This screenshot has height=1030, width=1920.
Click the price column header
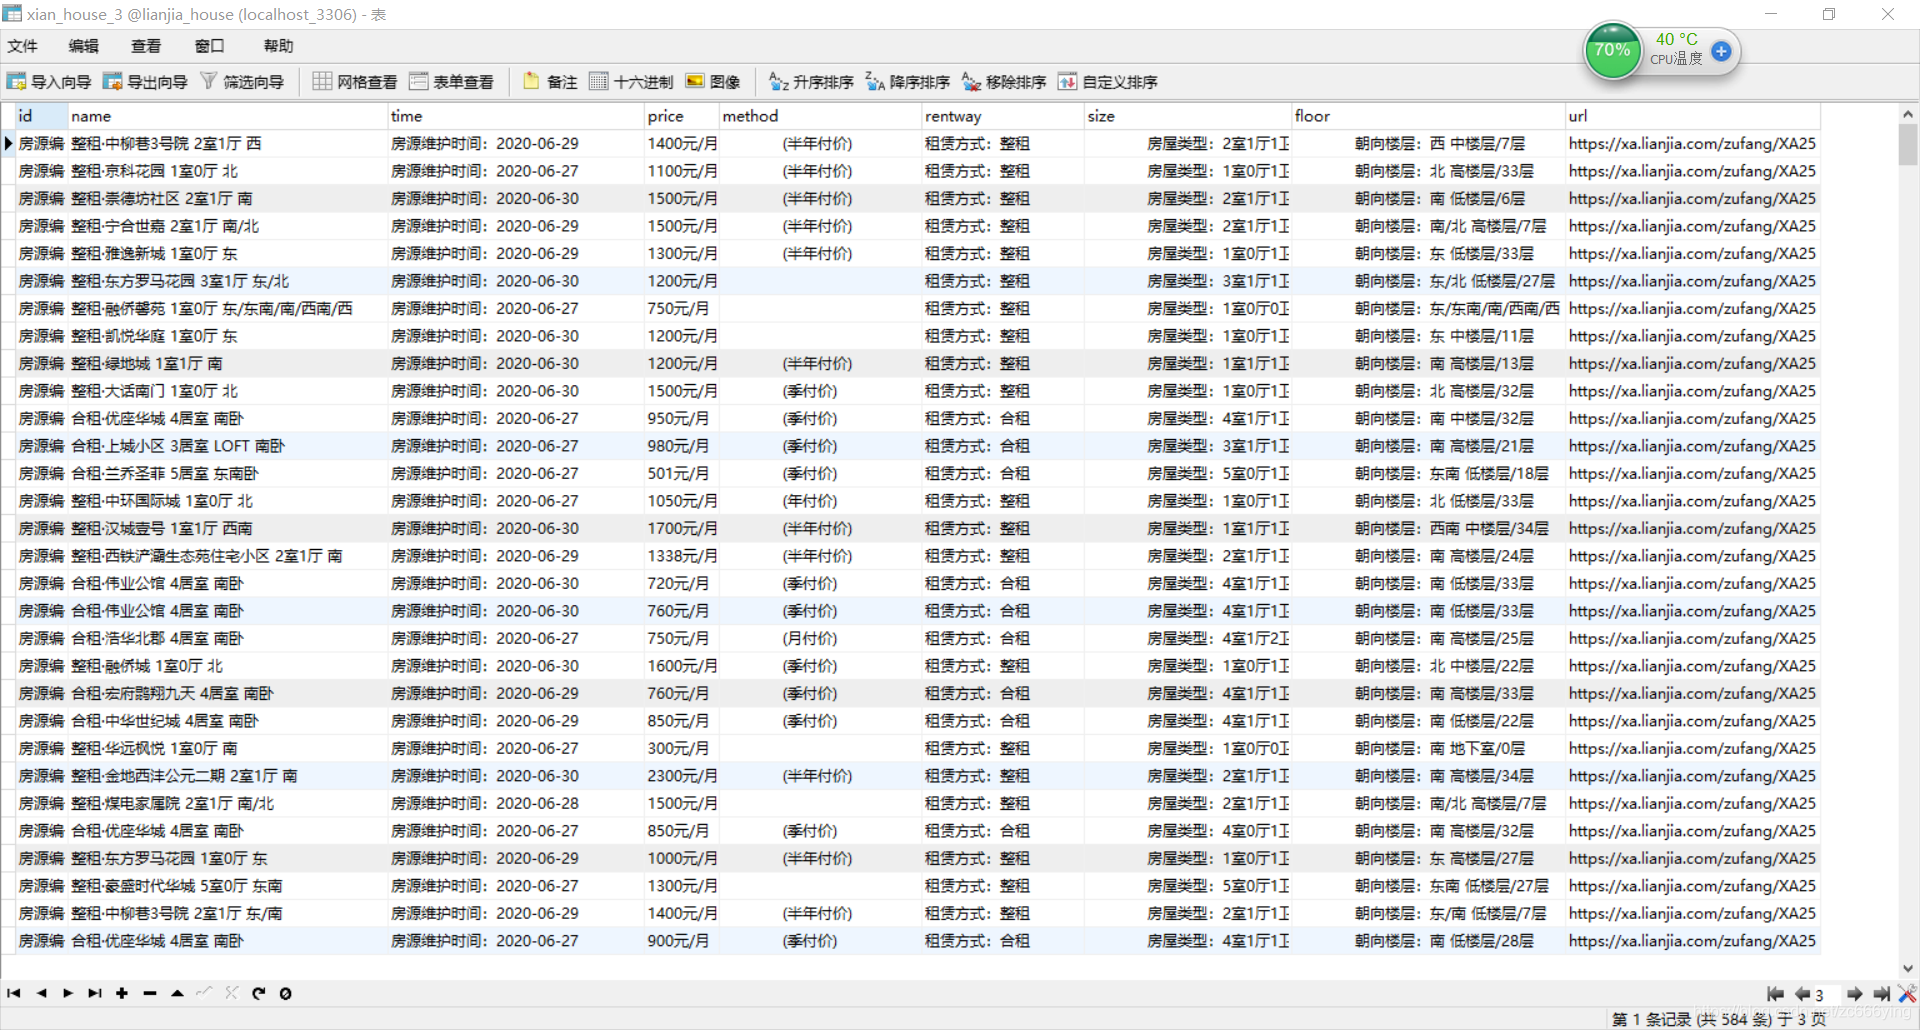[682, 116]
